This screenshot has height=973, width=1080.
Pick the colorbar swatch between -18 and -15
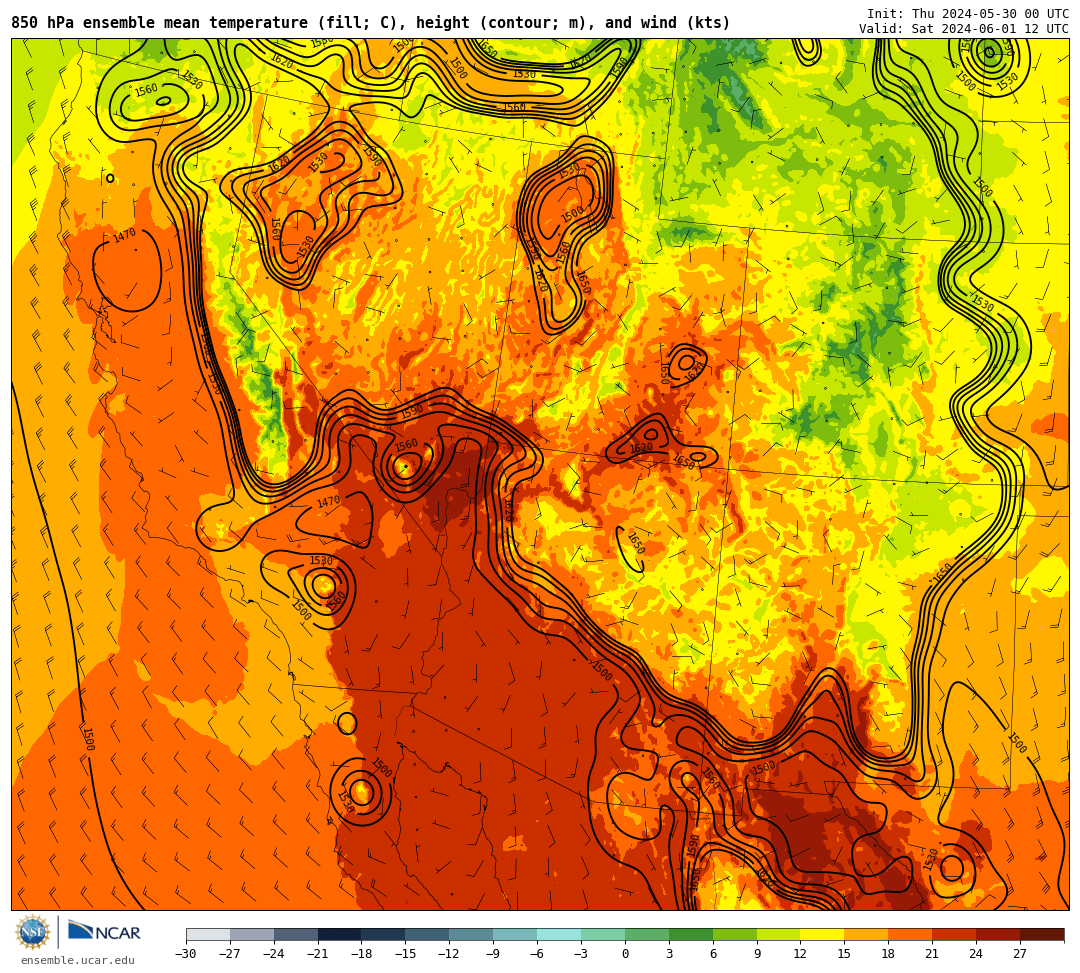tap(384, 934)
